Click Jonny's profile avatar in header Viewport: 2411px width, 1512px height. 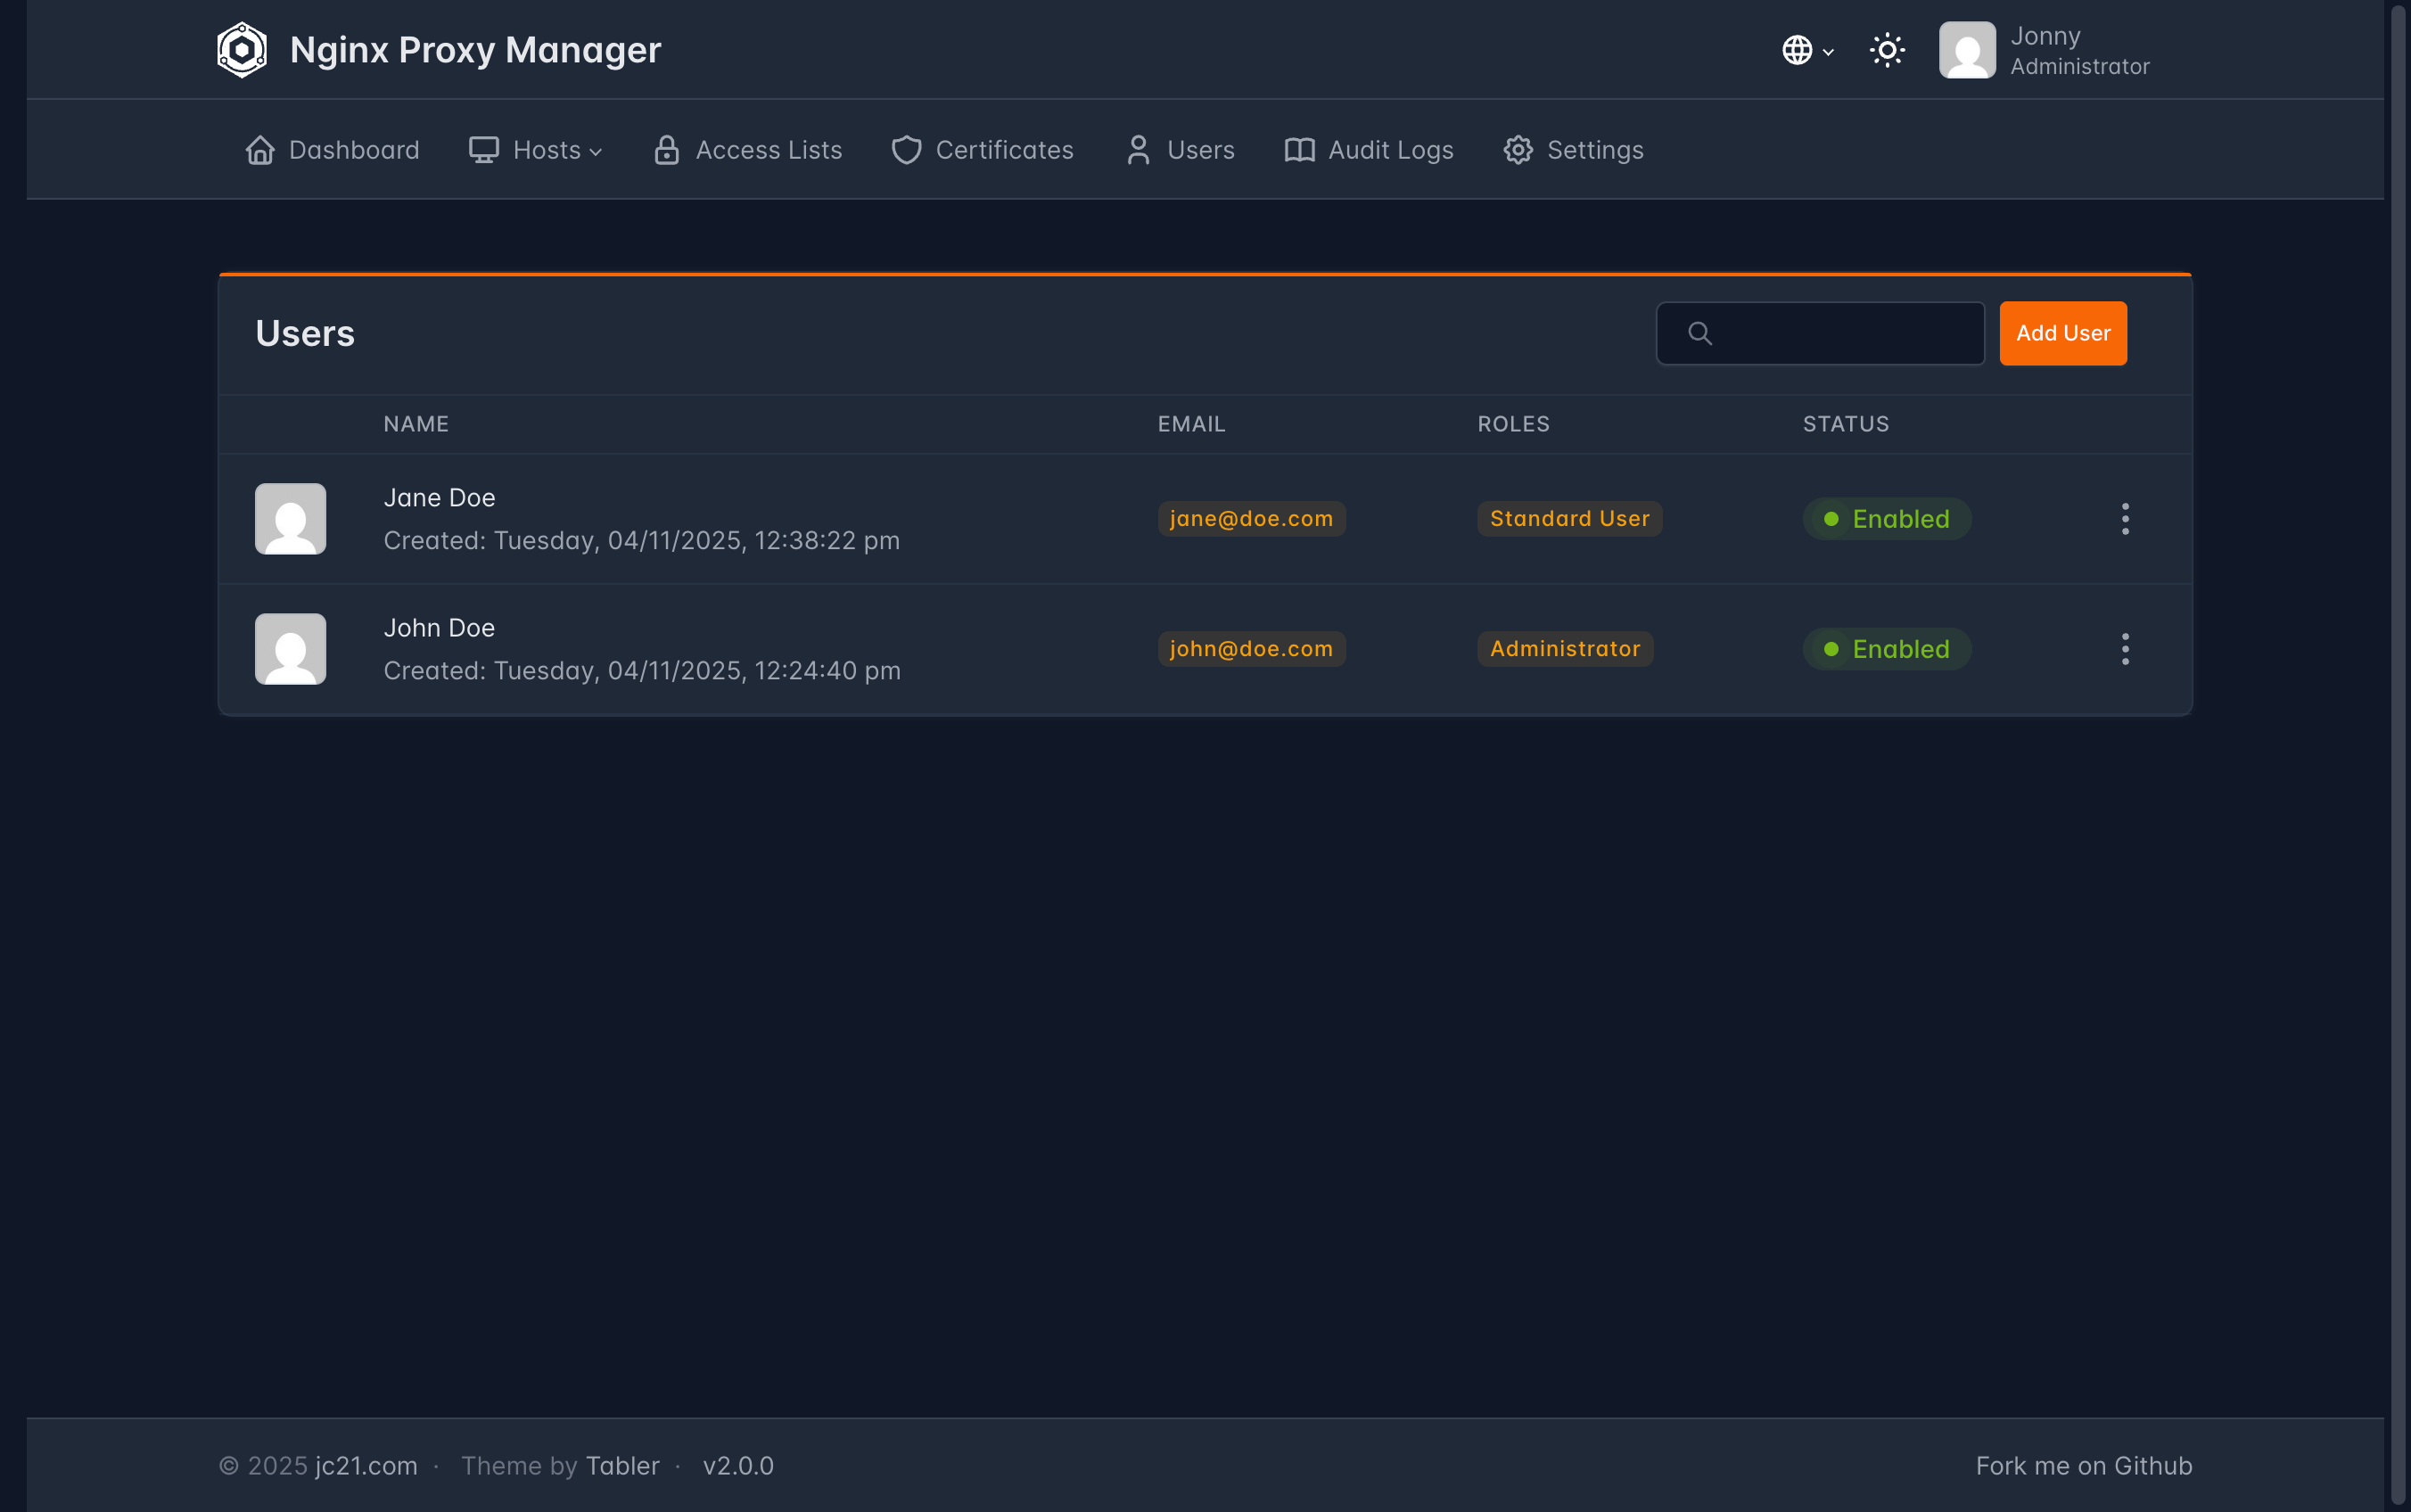click(1967, 50)
